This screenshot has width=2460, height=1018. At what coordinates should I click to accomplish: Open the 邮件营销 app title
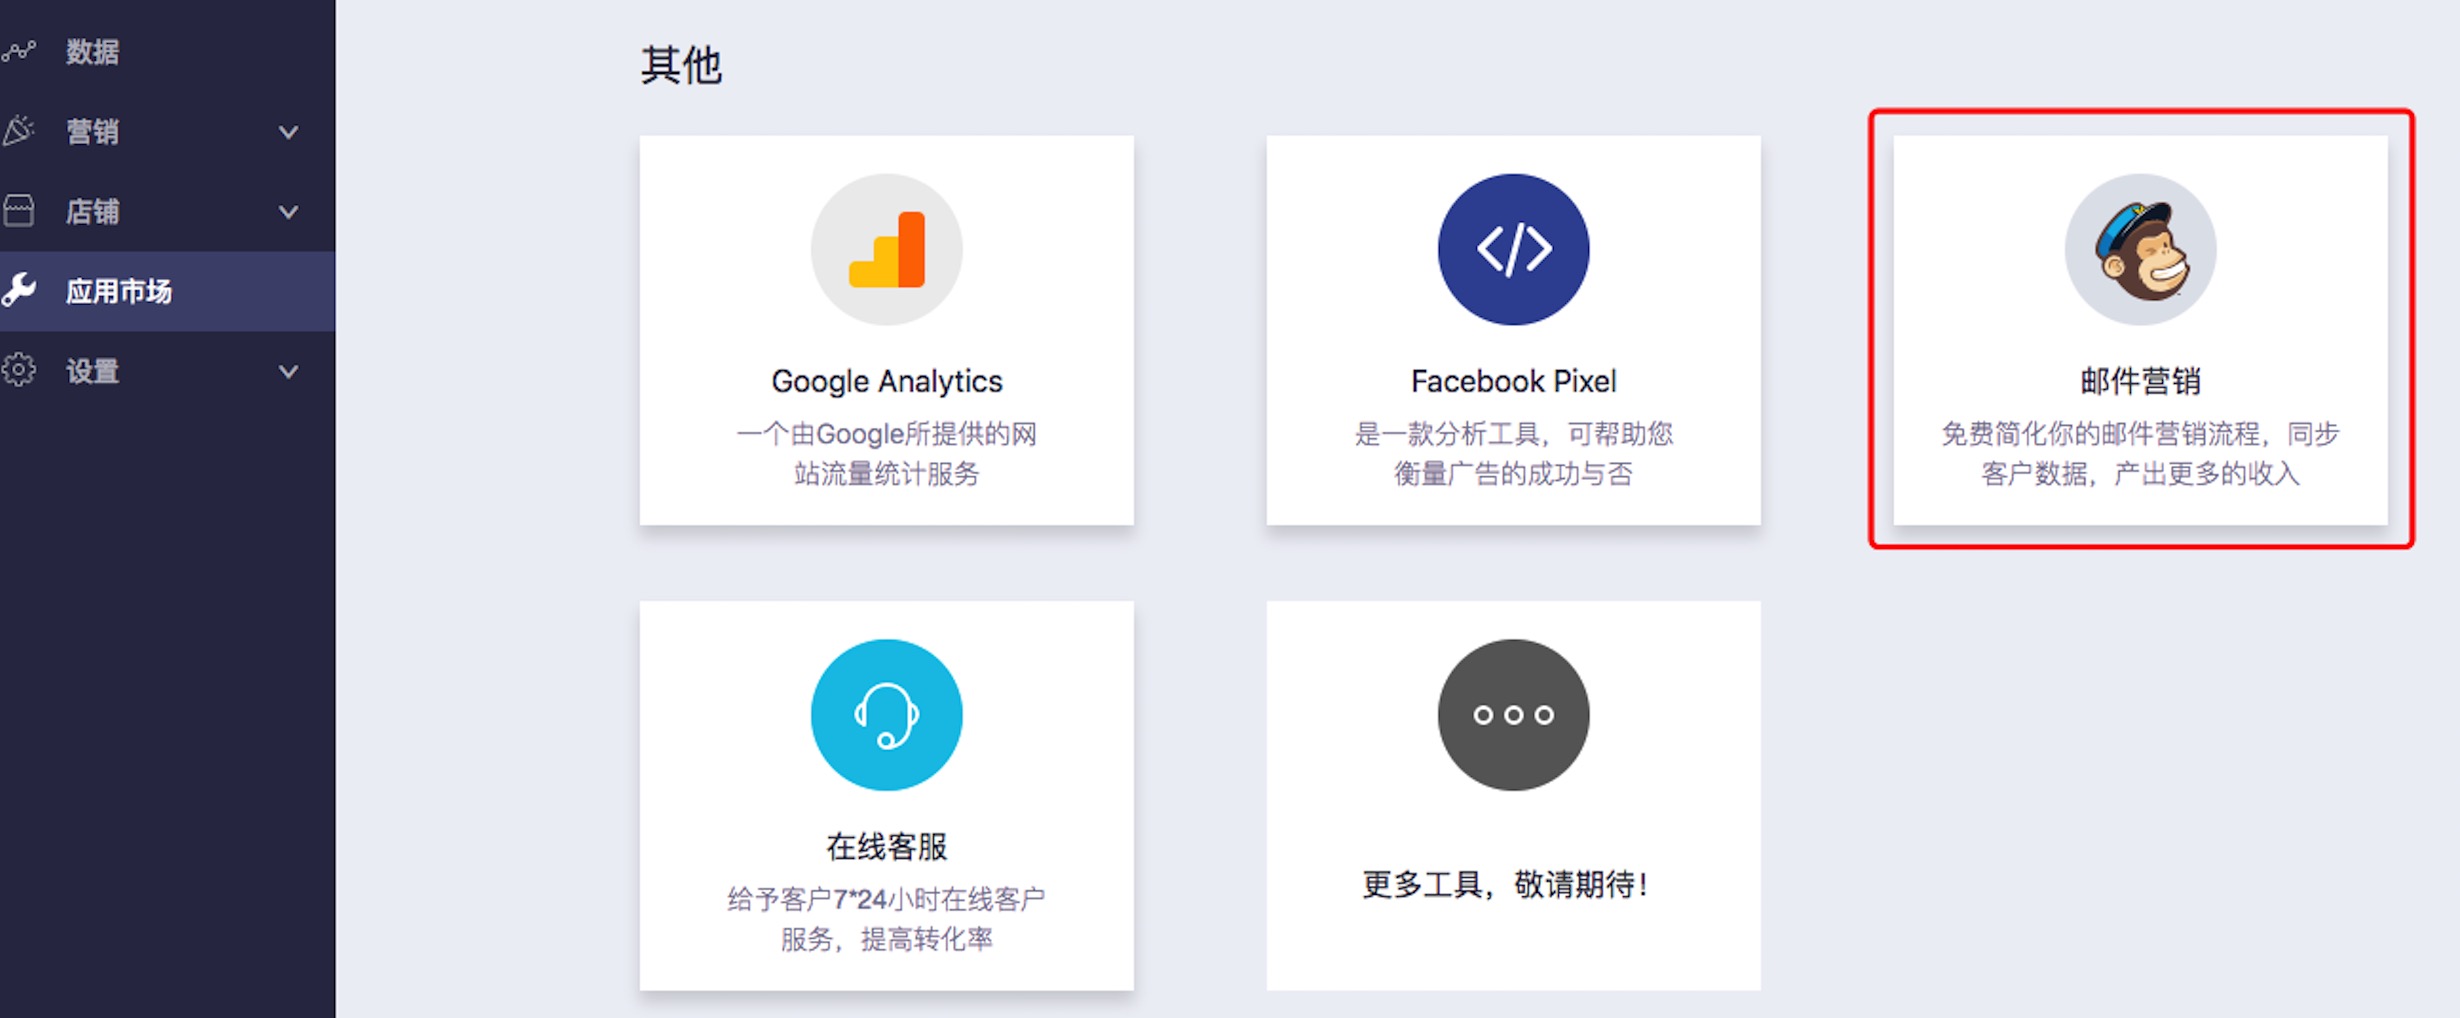coord(2140,381)
